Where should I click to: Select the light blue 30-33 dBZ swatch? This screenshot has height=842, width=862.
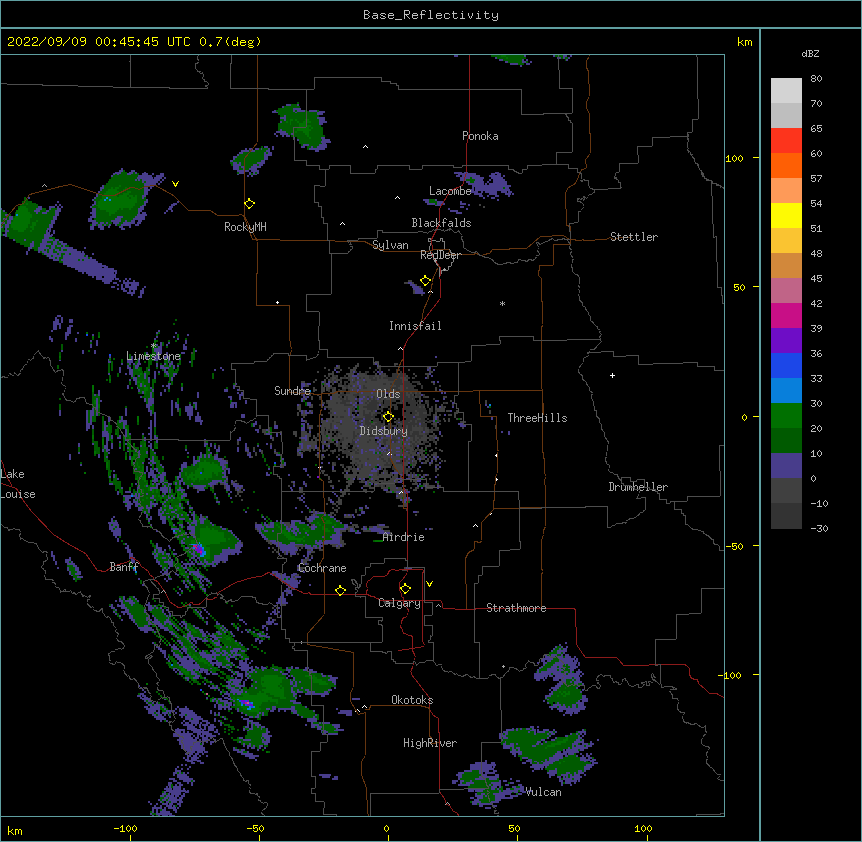(786, 391)
